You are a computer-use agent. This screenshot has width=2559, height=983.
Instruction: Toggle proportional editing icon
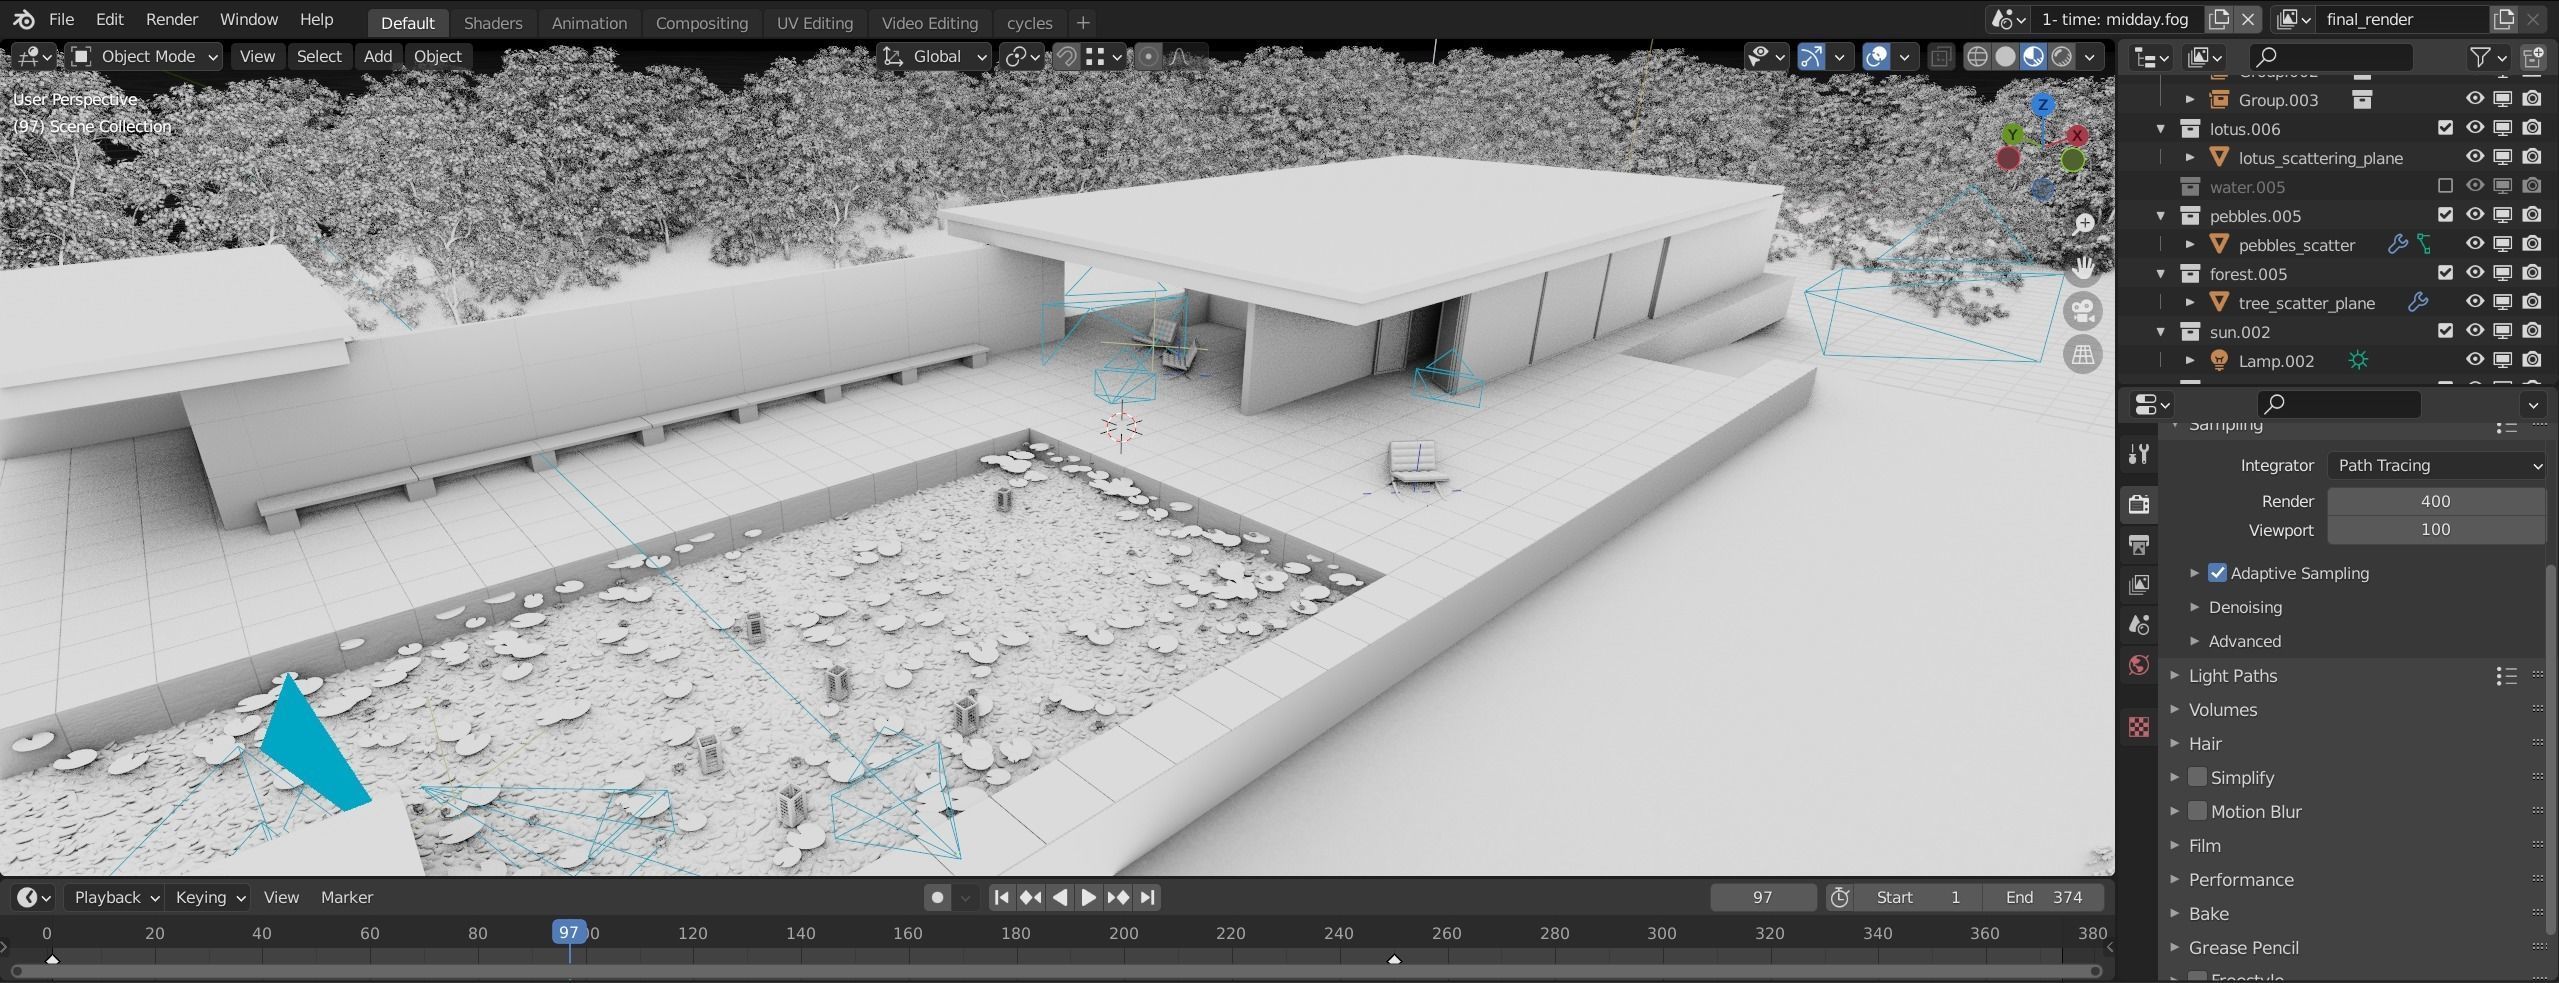[x=1148, y=57]
